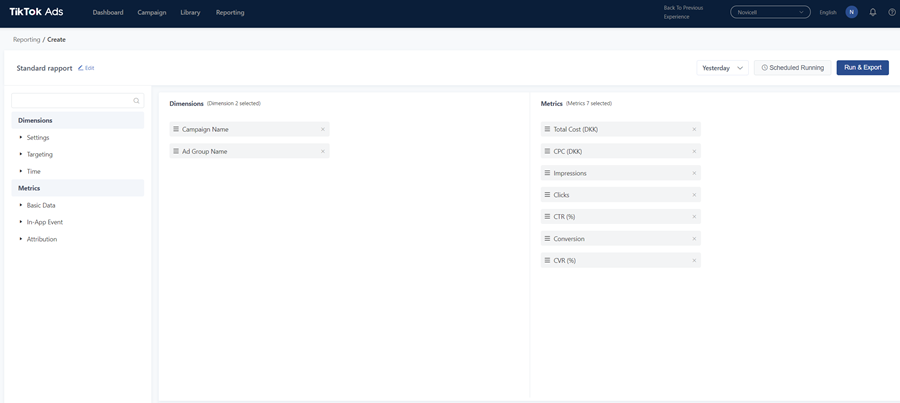Remove the CVR (%) metric
The width and height of the screenshot is (900, 403).
click(694, 260)
